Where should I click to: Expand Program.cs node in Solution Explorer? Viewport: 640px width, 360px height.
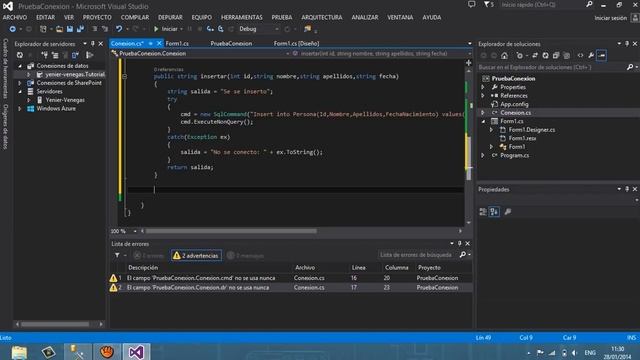point(483,156)
